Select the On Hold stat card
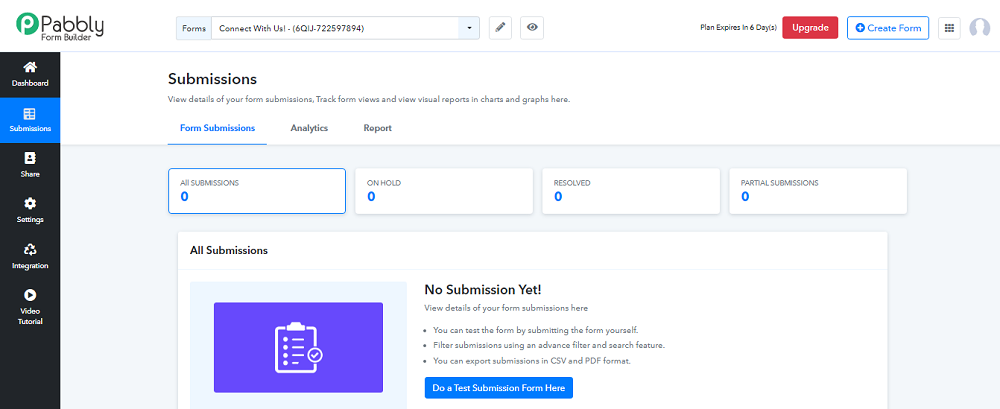This screenshot has width=1000, height=409. pyautogui.click(x=444, y=191)
